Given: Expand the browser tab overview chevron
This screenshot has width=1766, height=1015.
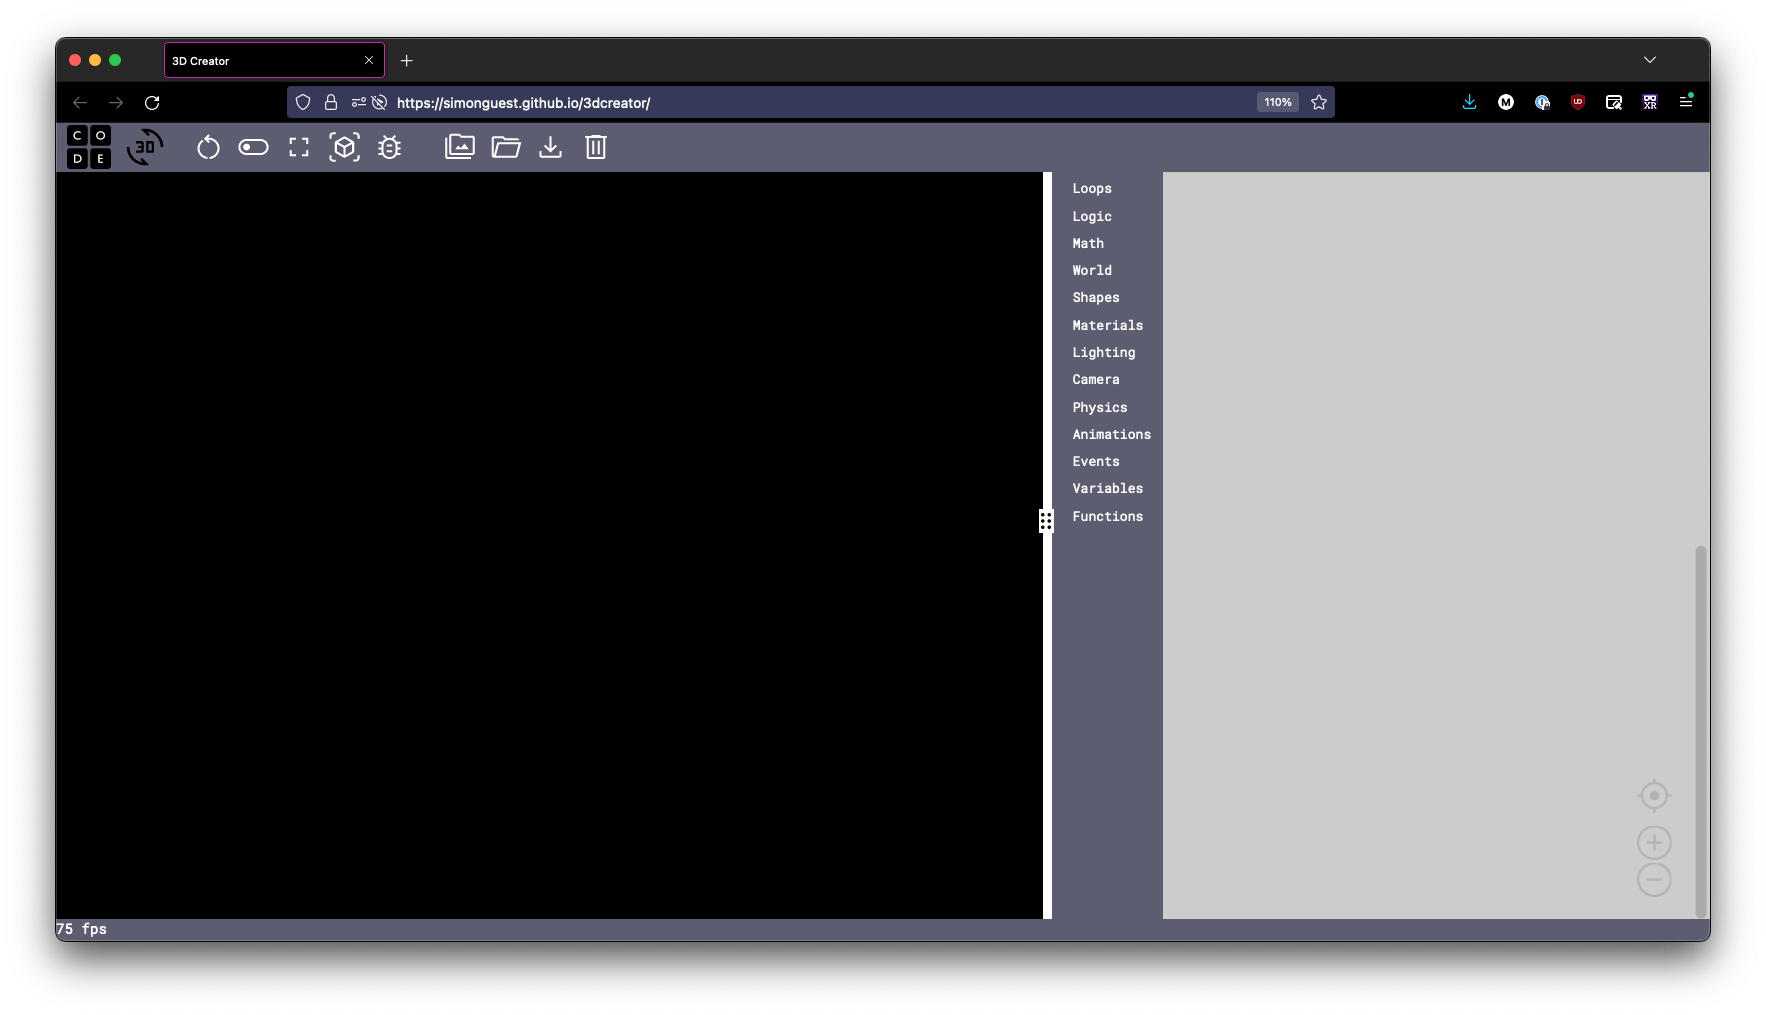Looking at the screenshot, I should 1650,60.
